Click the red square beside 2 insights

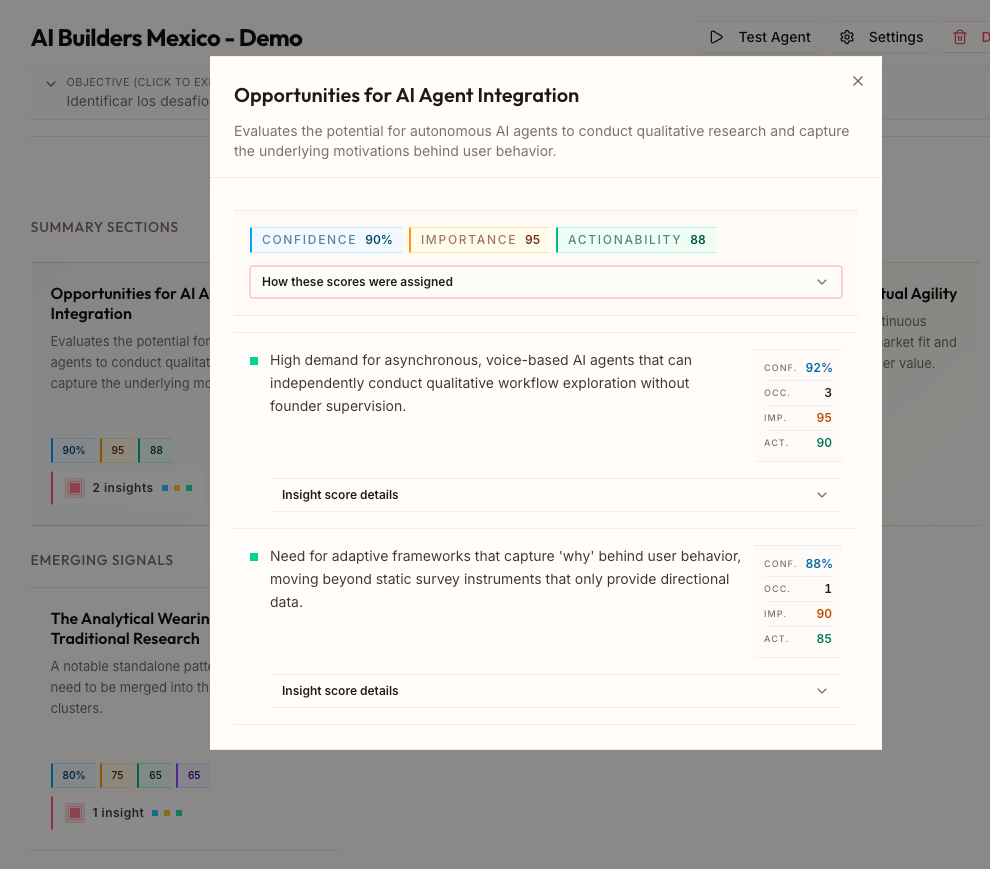pos(75,488)
